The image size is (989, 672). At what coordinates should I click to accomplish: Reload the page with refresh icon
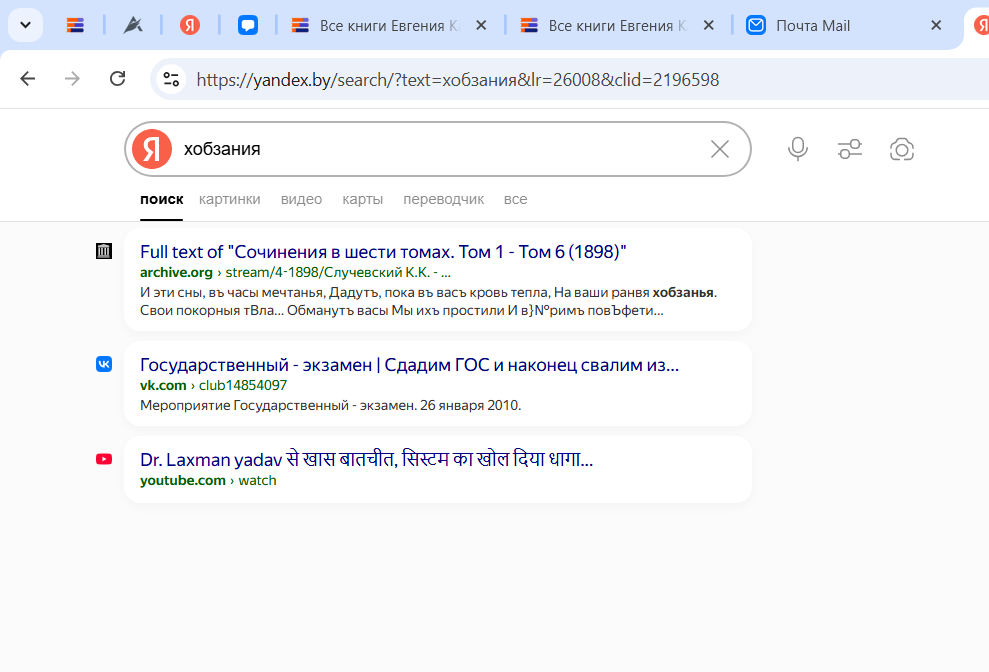(117, 79)
